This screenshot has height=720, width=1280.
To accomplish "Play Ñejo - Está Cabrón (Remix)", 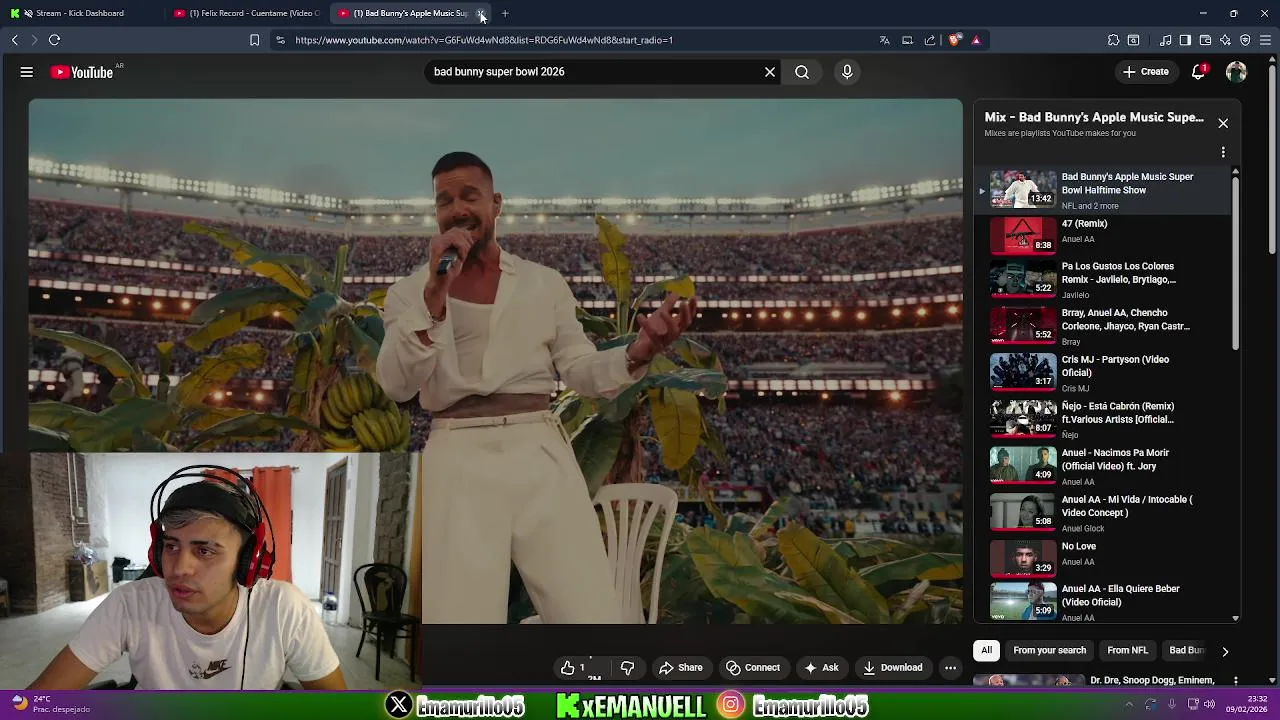I will point(1105,419).
